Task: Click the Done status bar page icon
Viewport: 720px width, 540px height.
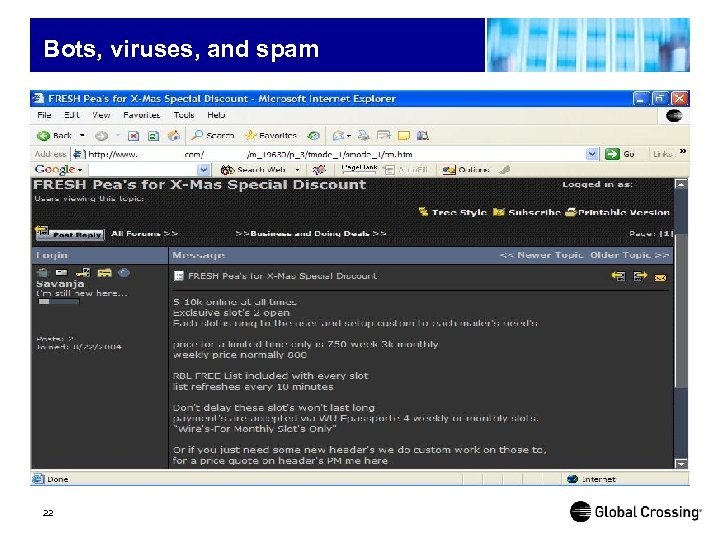Action: (x=38, y=479)
